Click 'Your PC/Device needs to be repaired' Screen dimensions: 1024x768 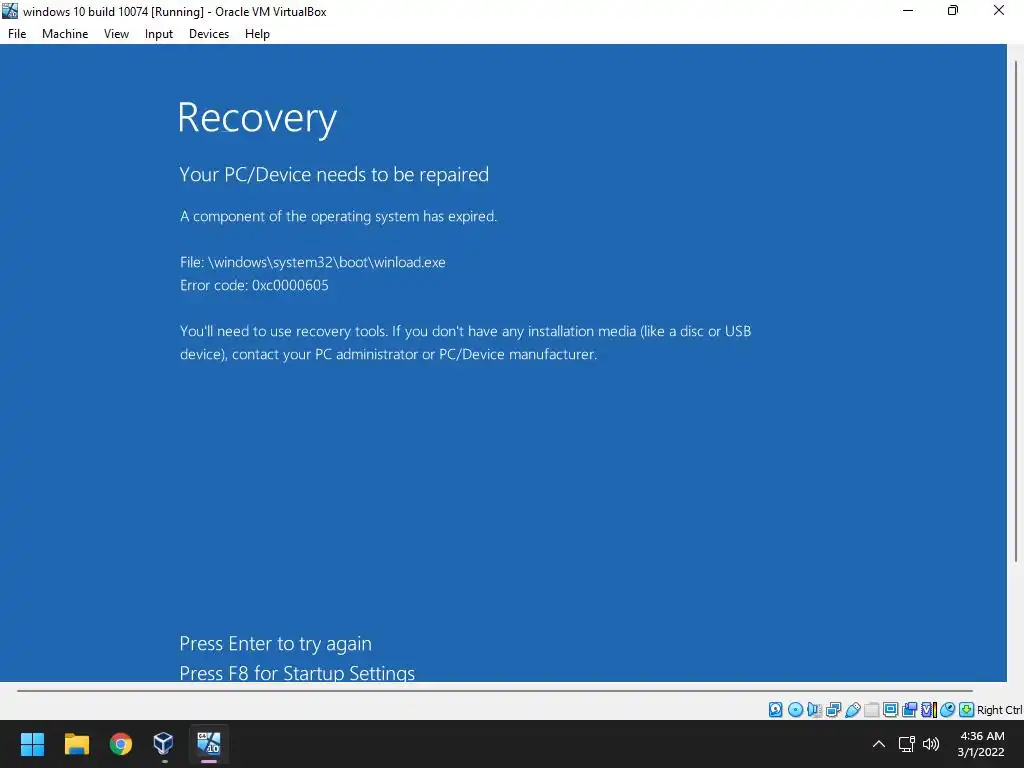(x=334, y=174)
